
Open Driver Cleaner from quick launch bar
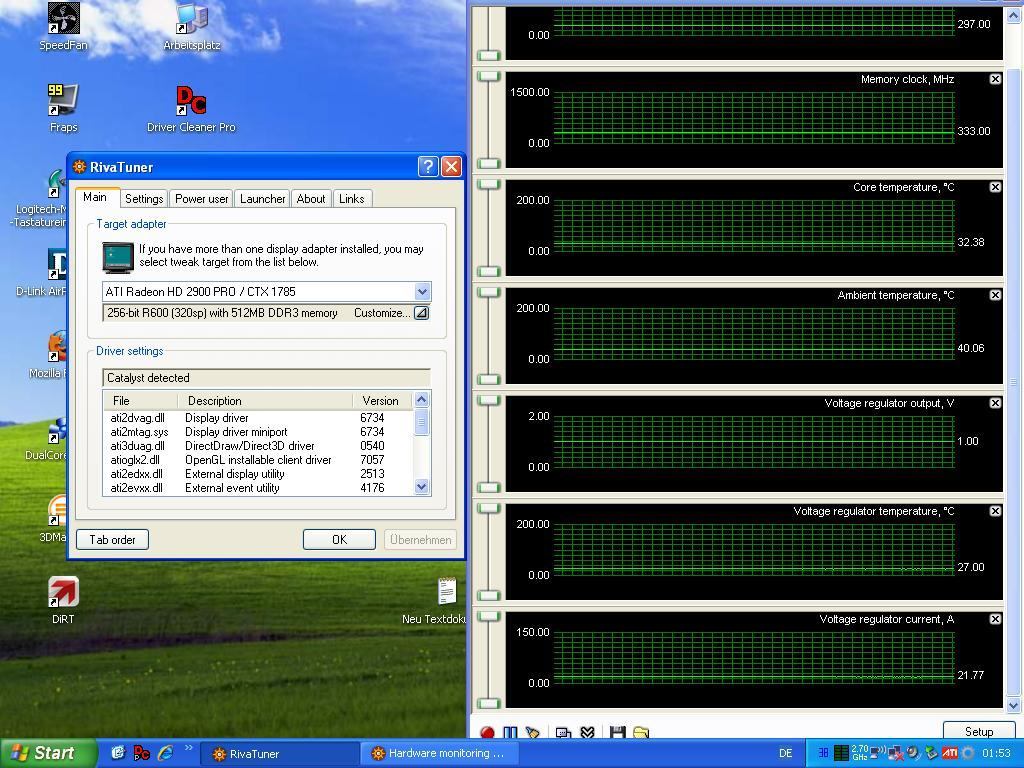pos(141,753)
